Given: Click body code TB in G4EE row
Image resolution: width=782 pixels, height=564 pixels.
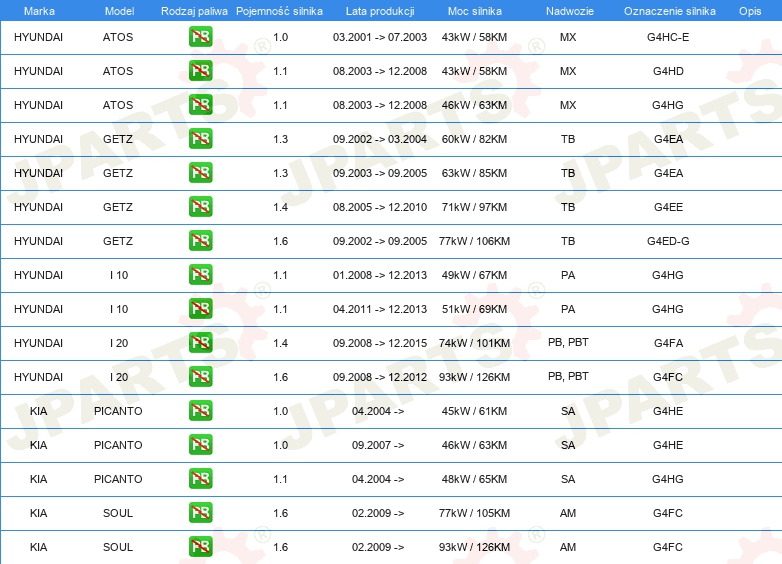Looking at the screenshot, I should [x=568, y=207].
